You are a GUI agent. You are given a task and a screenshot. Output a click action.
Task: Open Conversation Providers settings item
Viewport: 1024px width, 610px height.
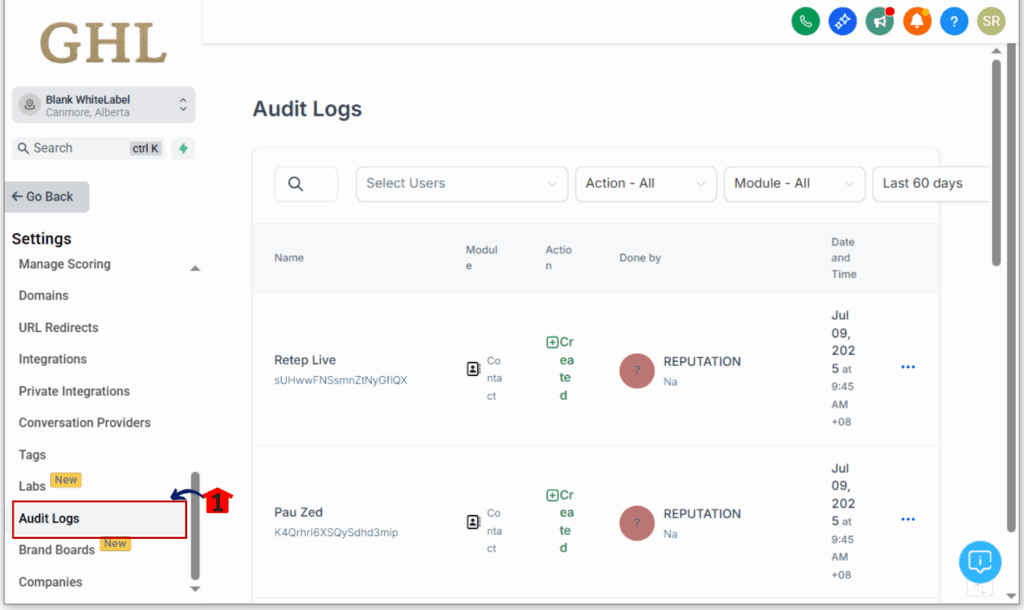(x=85, y=423)
